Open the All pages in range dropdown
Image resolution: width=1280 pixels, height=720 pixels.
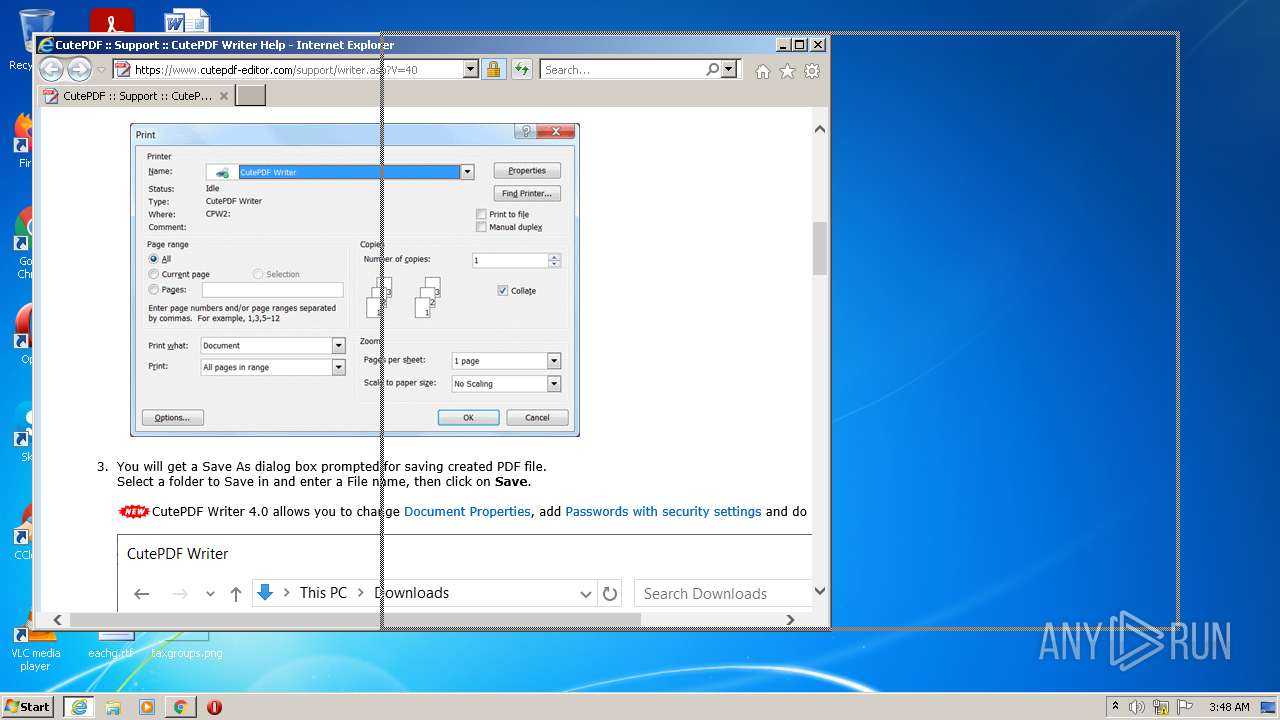(x=339, y=367)
